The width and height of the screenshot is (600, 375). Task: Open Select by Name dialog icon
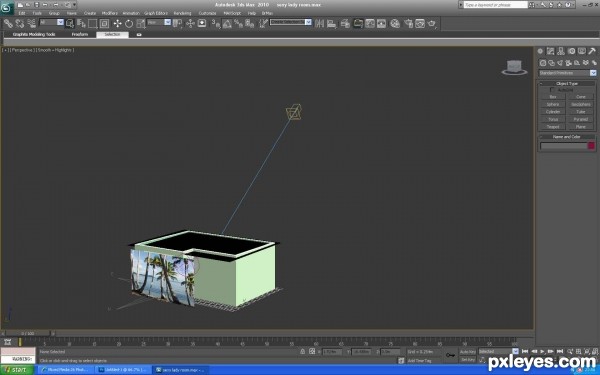[x=81, y=24]
